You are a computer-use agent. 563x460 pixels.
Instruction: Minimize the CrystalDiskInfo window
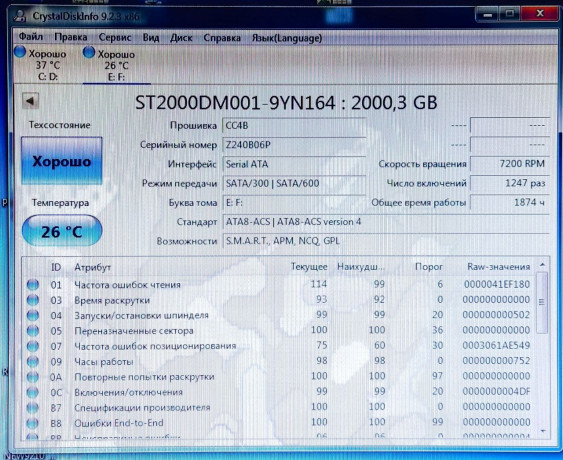(487, 14)
